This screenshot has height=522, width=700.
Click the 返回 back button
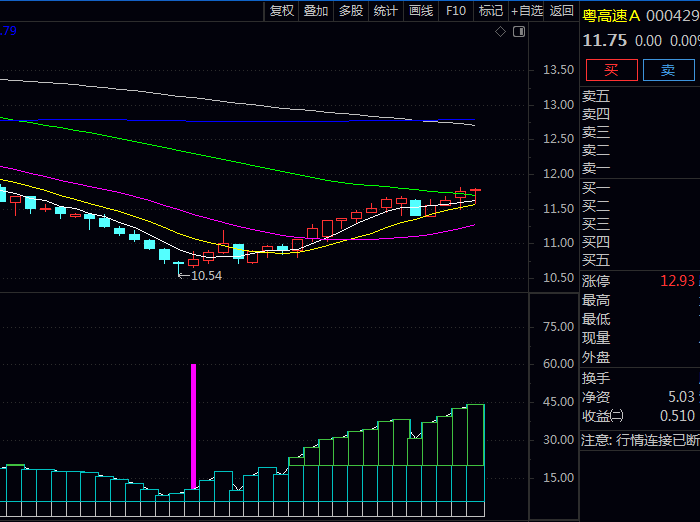click(562, 11)
